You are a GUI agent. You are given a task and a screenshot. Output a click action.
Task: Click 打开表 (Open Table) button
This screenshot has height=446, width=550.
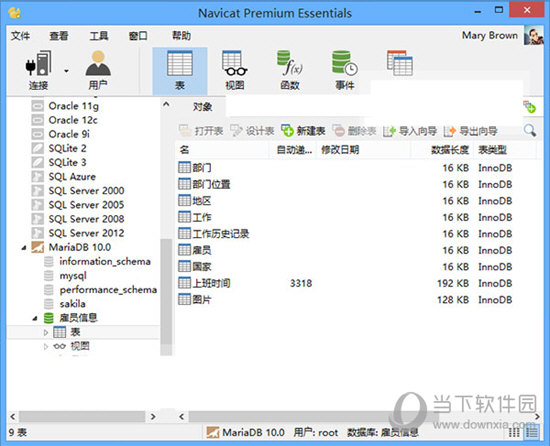coord(201,131)
